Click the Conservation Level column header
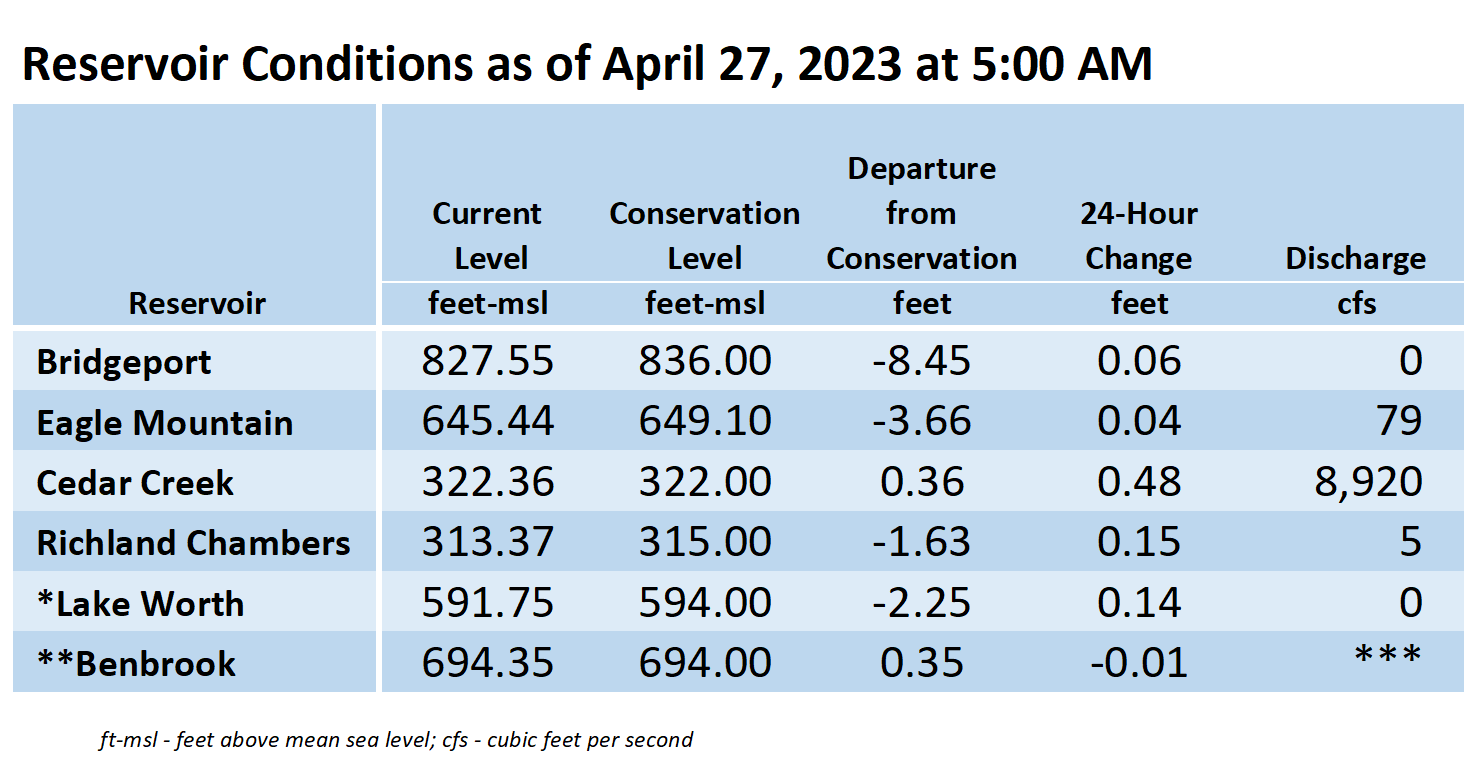Image resolution: width=1478 pixels, height=766 pixels. pos(705,236)
